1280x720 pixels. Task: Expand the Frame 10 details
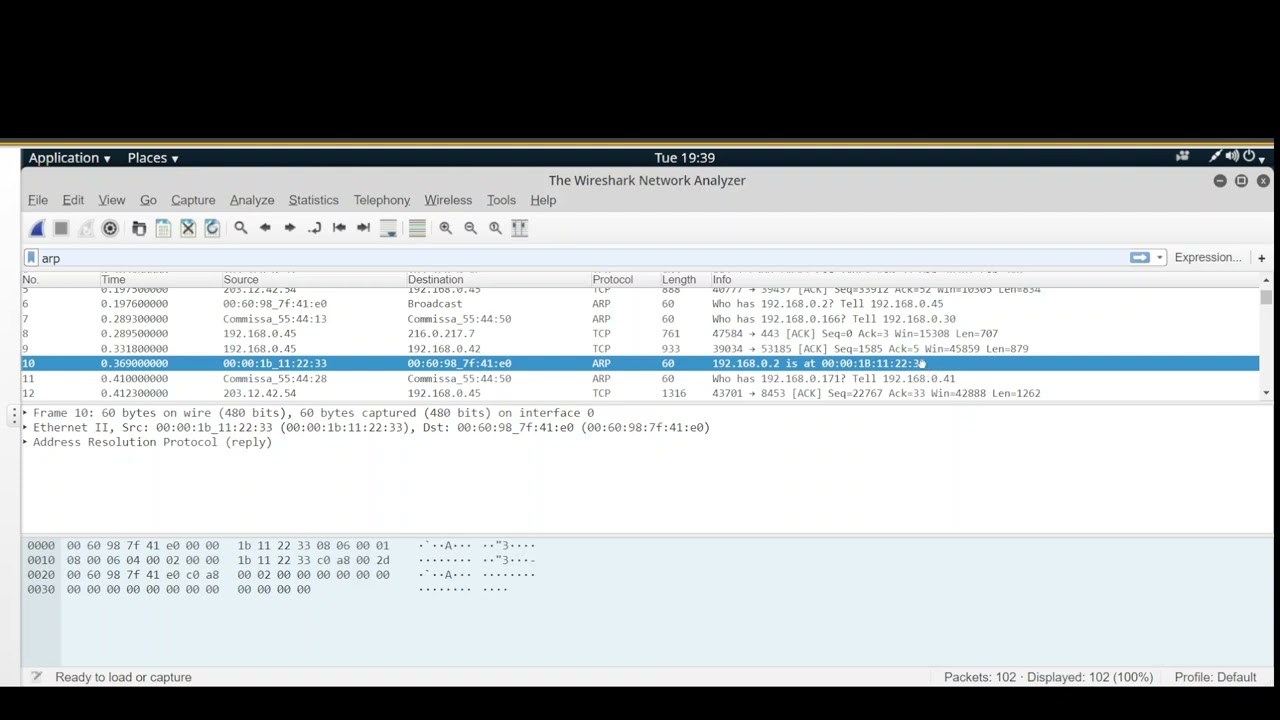tap(26, 413)
